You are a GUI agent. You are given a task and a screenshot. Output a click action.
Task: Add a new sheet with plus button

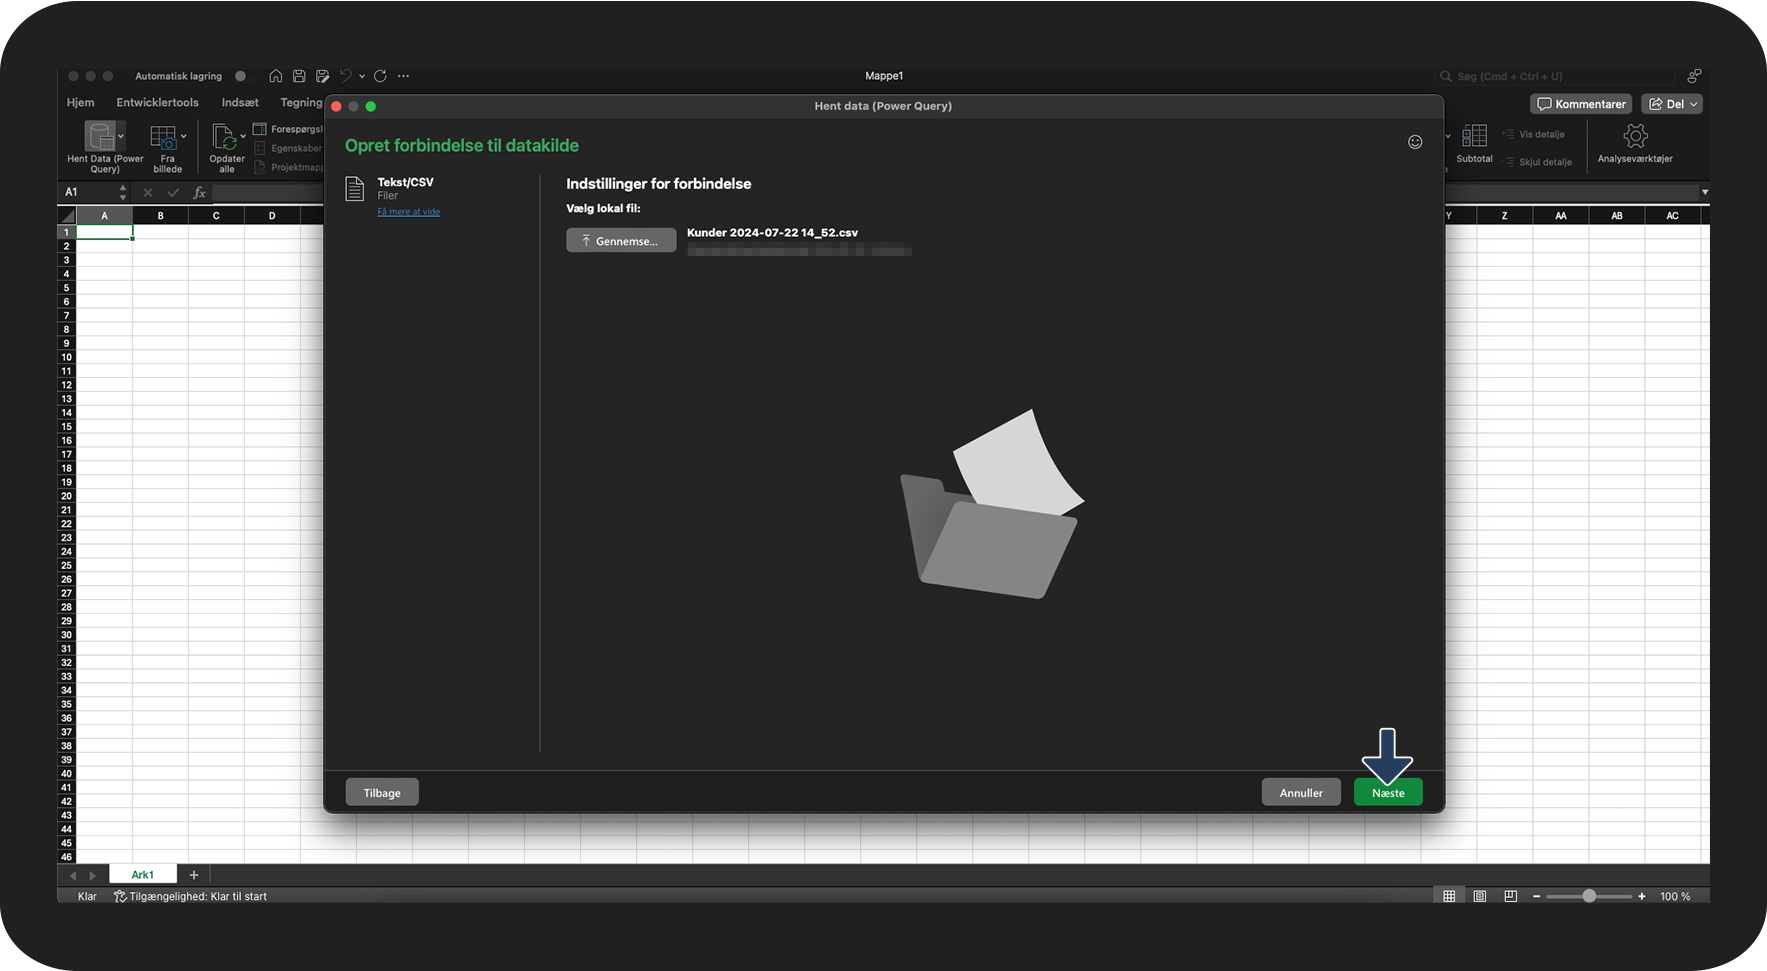coord(194,875)
